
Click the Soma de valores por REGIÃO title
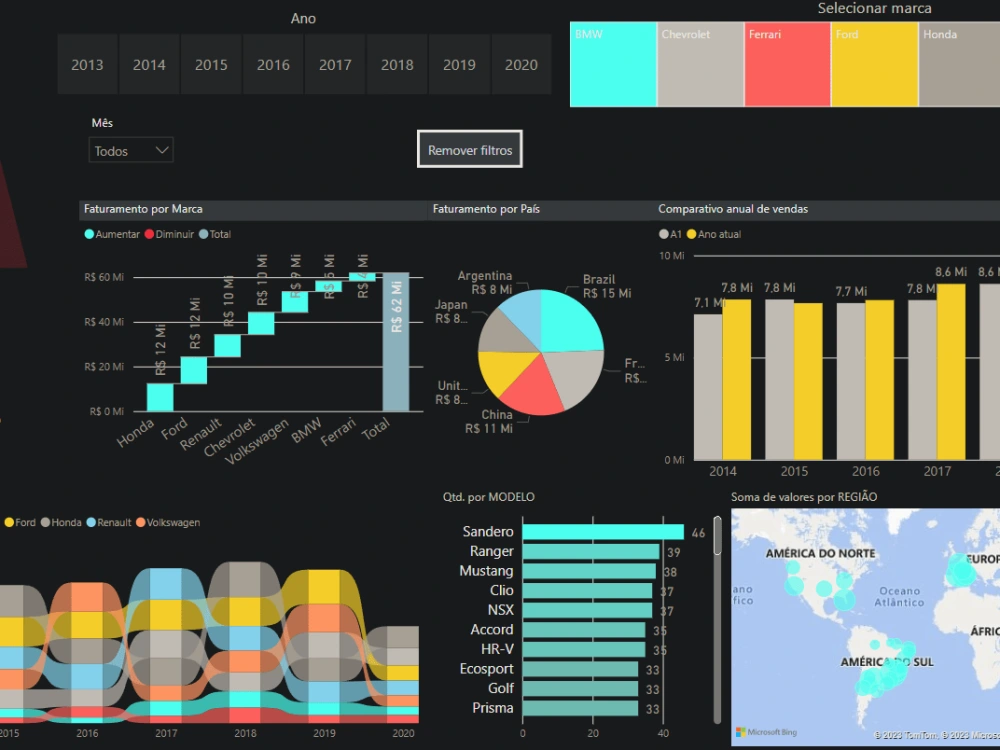click(804, 497)
